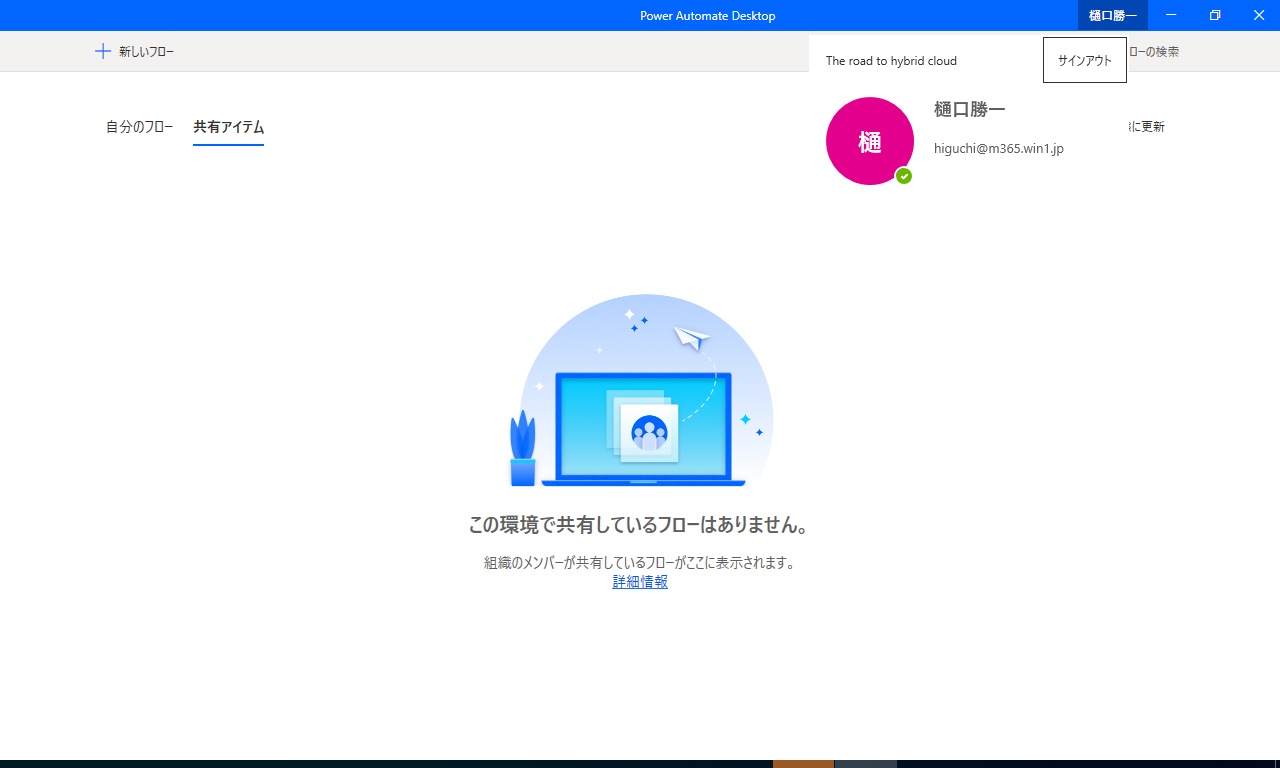Click the 'この環境で共有しているフローはありません。' heading
The height and width of the screenshot is (768, 1280).
coord(640,525)
